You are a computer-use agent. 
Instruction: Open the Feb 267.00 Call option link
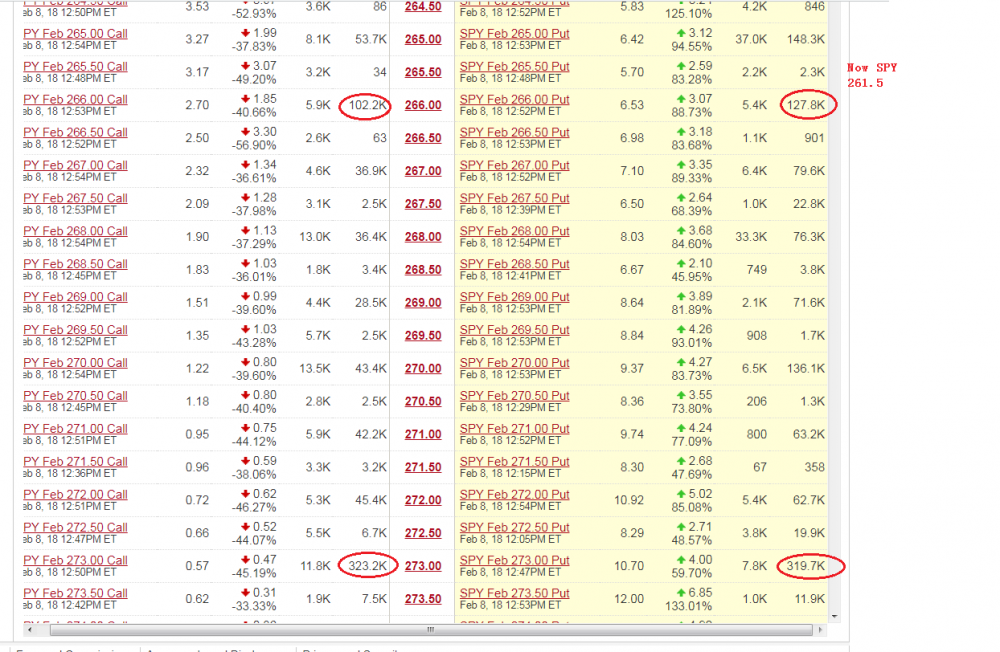tap(75, 165)
